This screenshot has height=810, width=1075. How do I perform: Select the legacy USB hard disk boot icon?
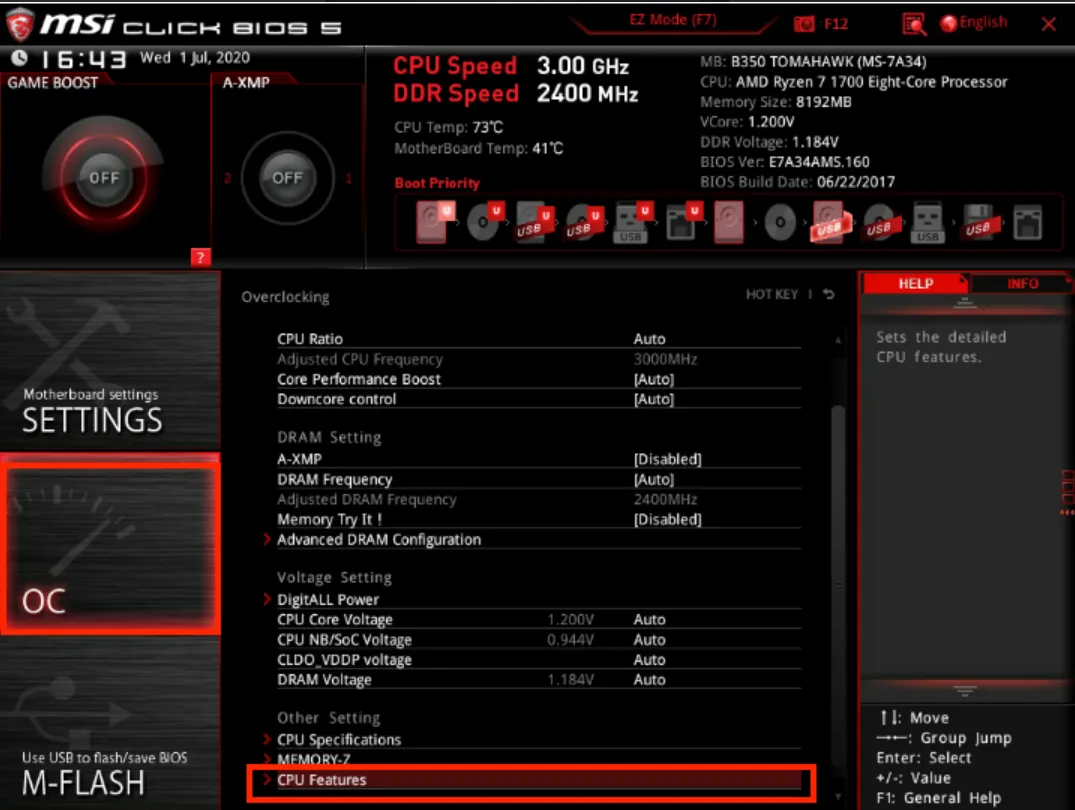[x=830, y=222]
